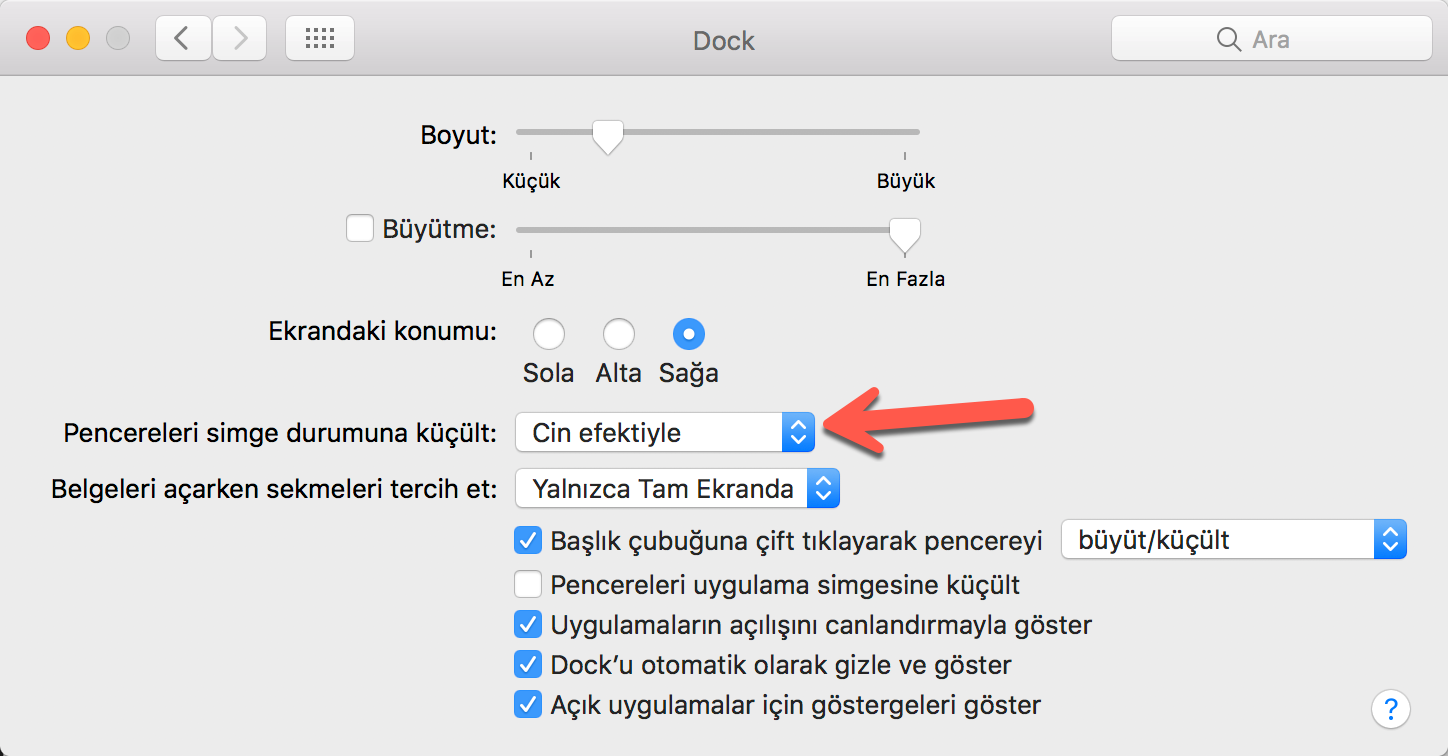Image resolution: width=1448 pixels, height=756 pixels.
Task: Go back with the left chevron button
Action: click(x=182, y=39)
